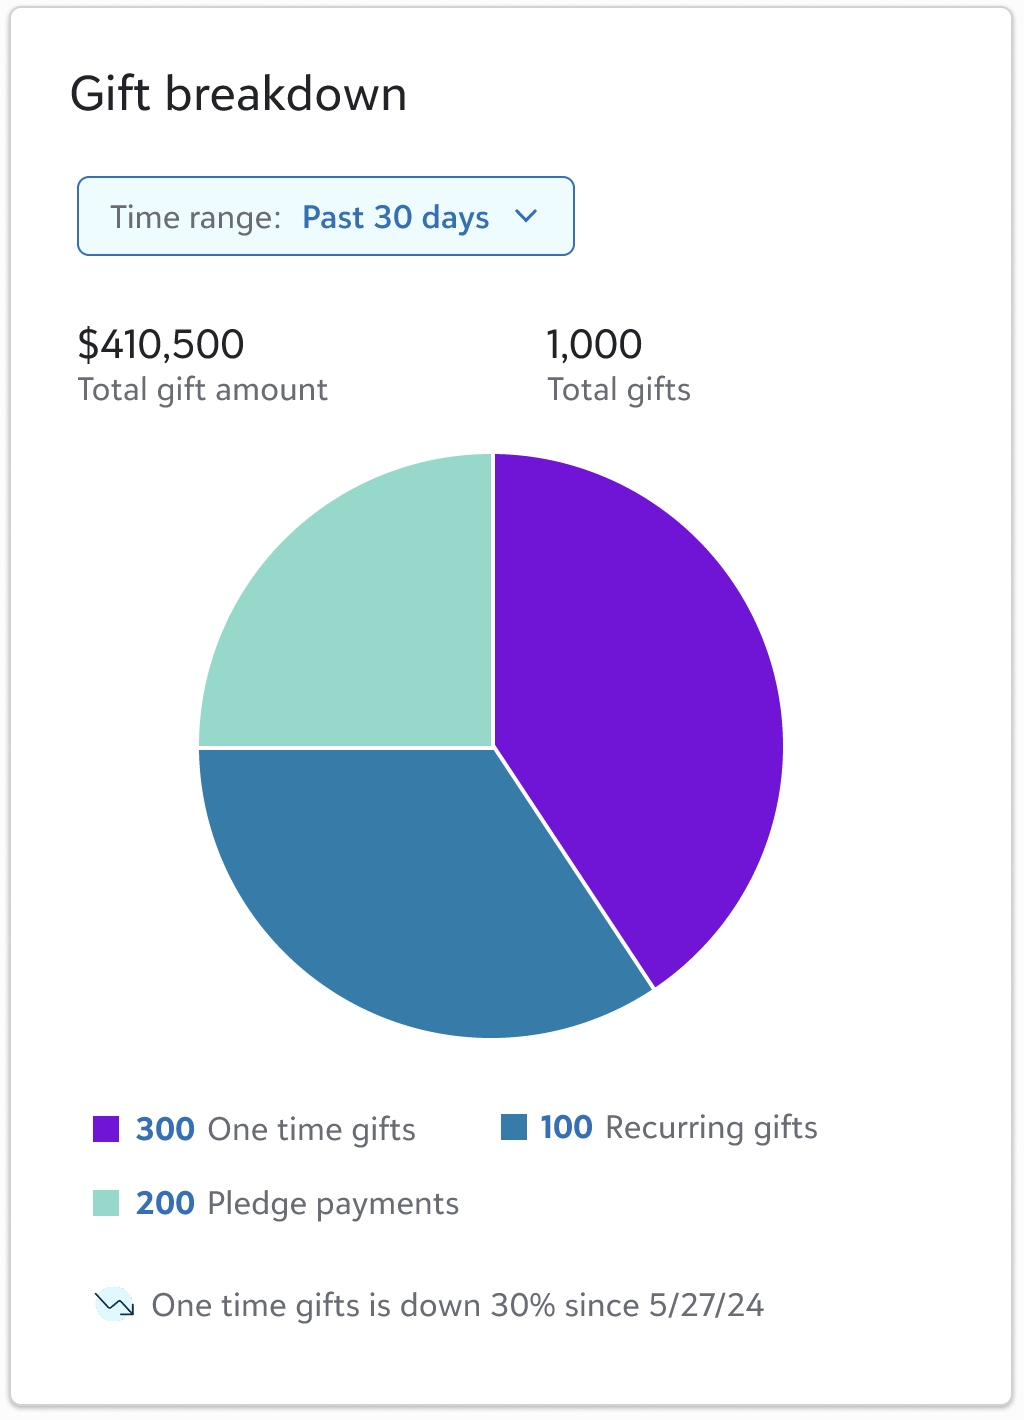
Task: Click the $410,500 total gift amount
Action: coord(161,344)
